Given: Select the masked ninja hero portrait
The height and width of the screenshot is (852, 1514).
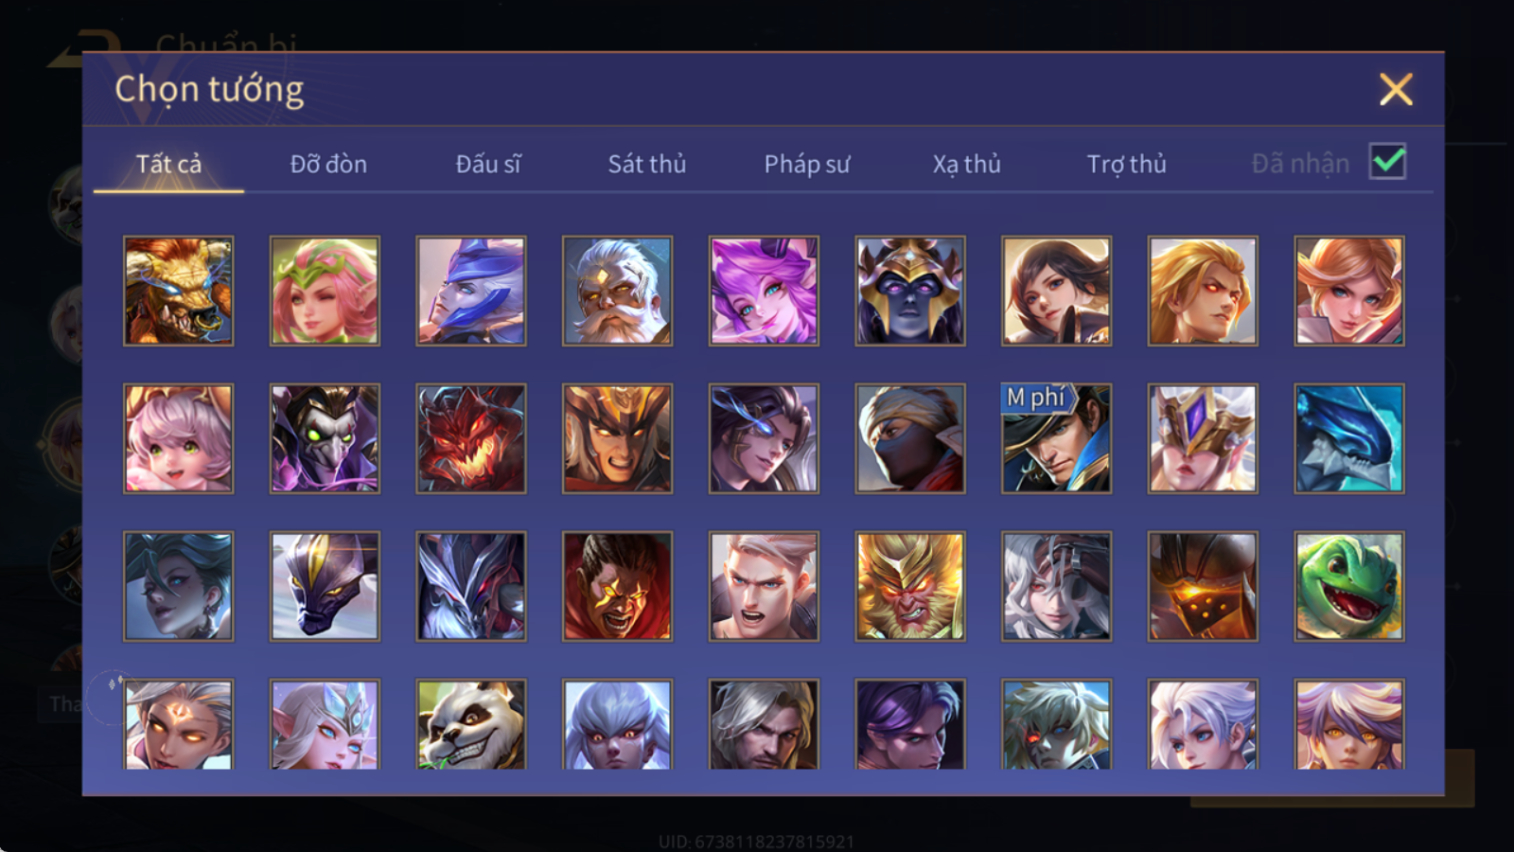Looking at the screenshot, I should (x=910, y=439).
